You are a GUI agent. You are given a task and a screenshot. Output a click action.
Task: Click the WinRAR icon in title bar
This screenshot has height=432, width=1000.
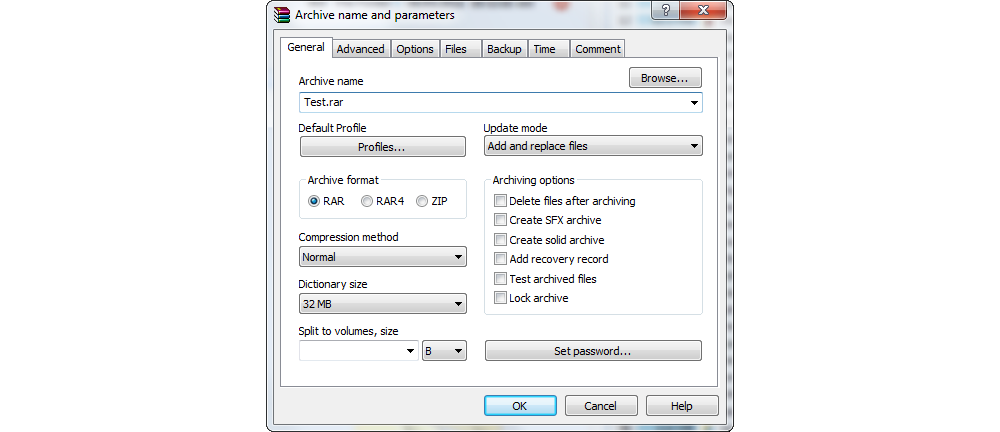282,15
